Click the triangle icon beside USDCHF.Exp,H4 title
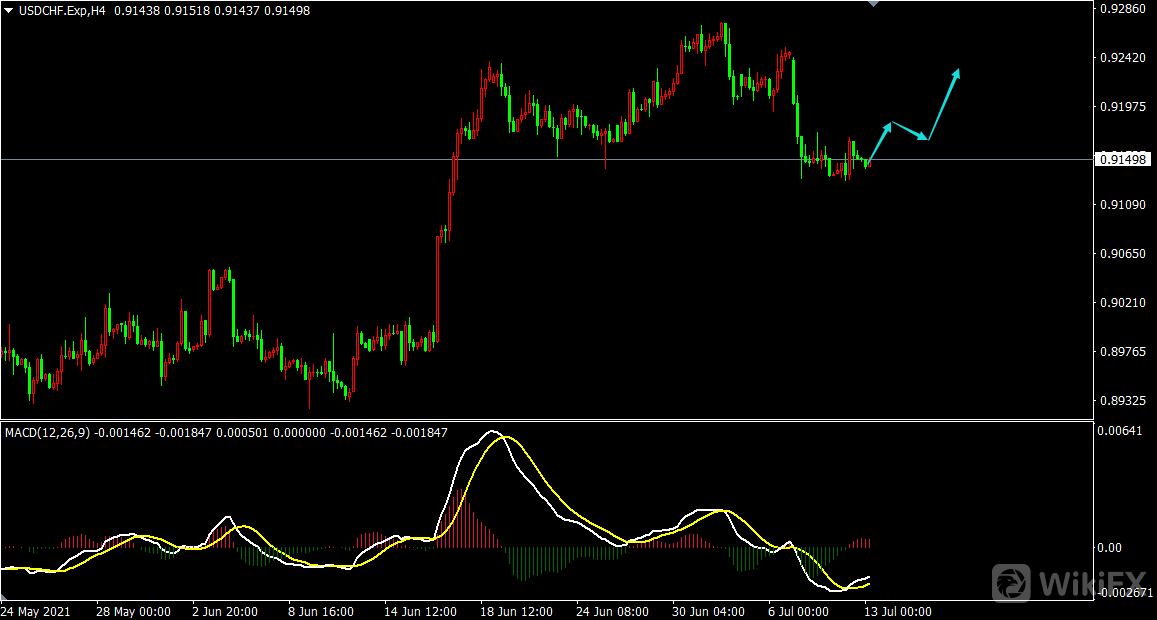Image resolution: width=1157 pixels, height=620 pixels. [8, 10]
